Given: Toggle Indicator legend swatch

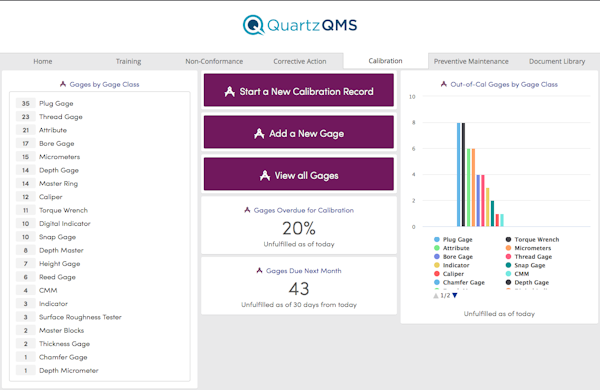Looking at the screenshot, I should coord(437,265).
